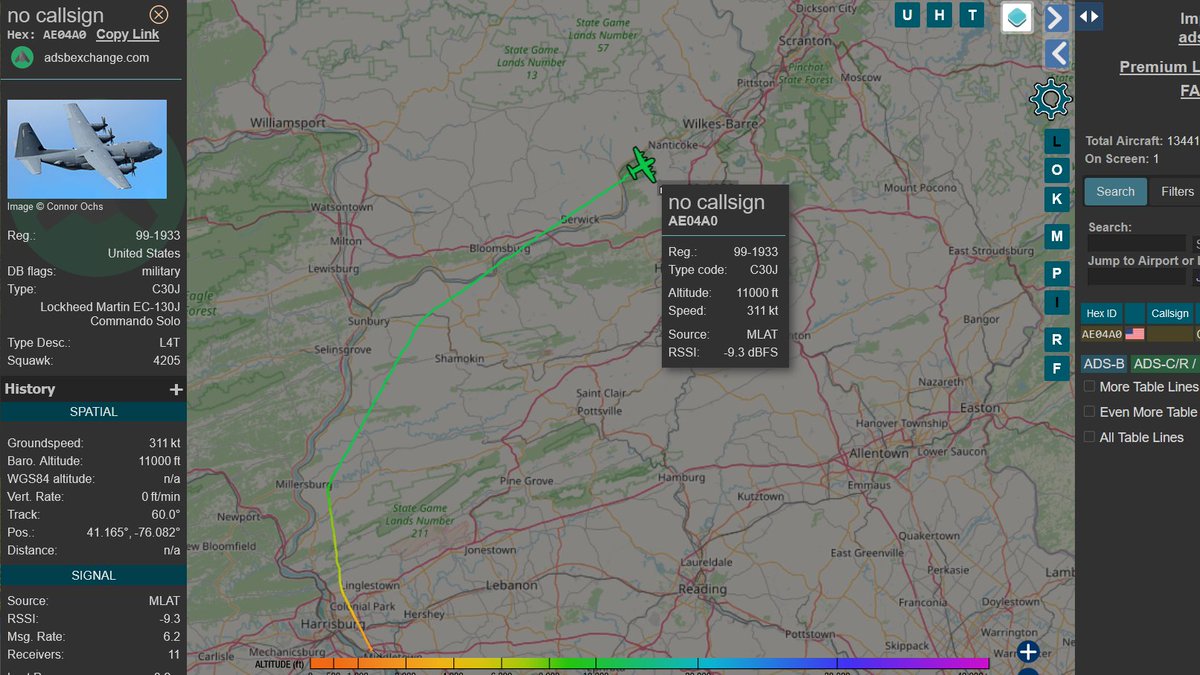Click the ADS-B legend label
The image size is (1200, 675).
tap(1104, 363)
